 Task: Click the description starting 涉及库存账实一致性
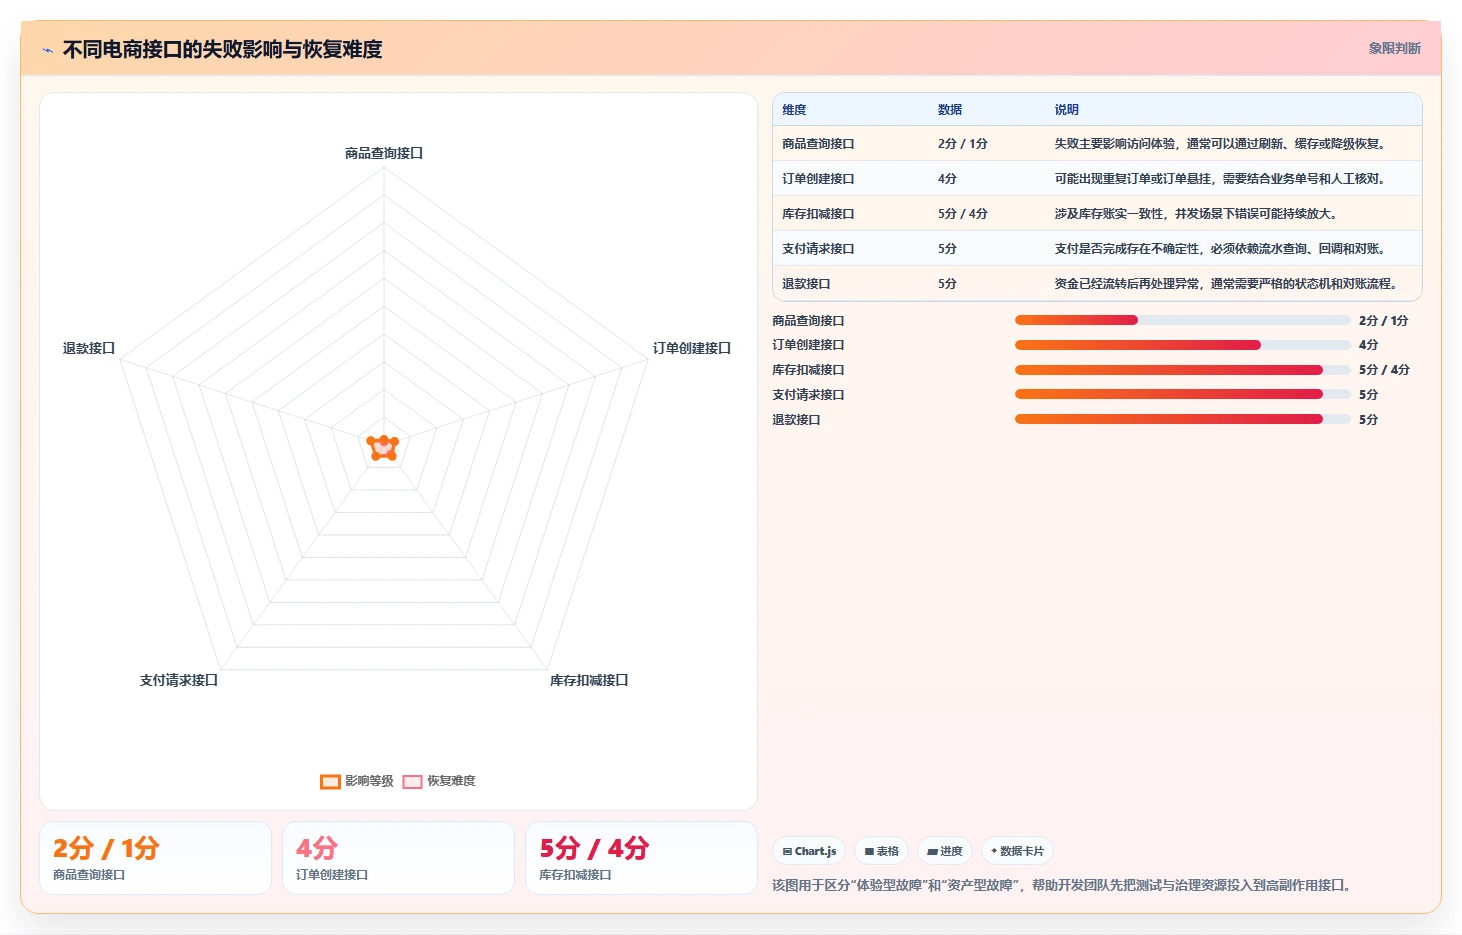(1197, 214)
